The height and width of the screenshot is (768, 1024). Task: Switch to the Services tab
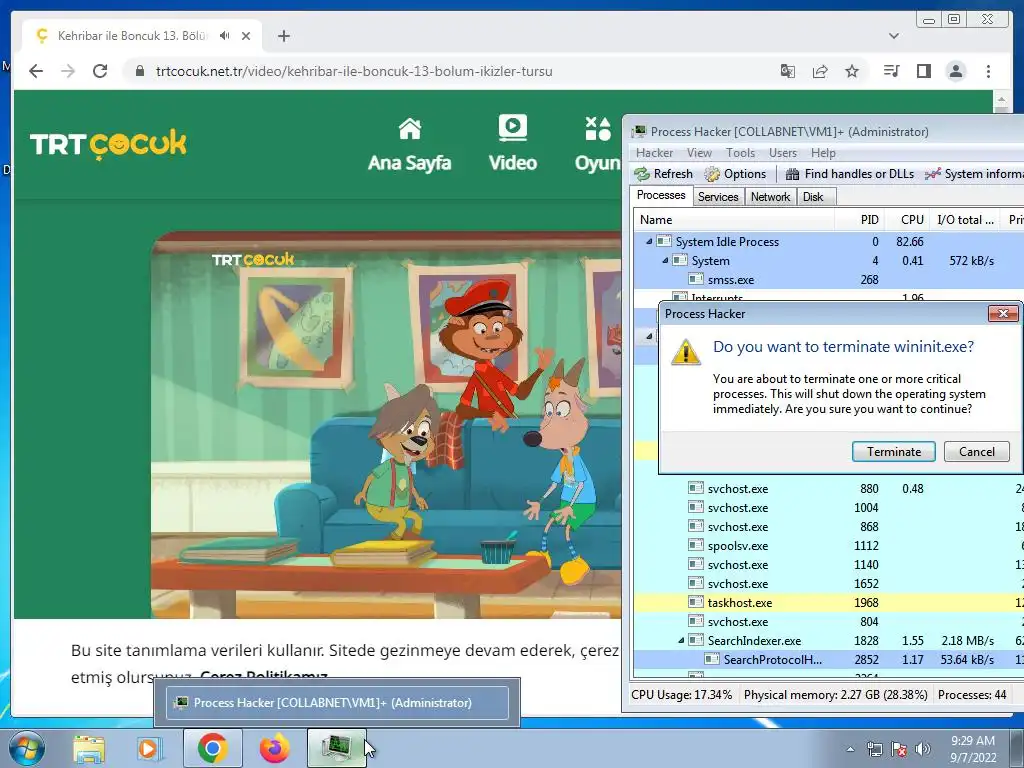[718, 197]
